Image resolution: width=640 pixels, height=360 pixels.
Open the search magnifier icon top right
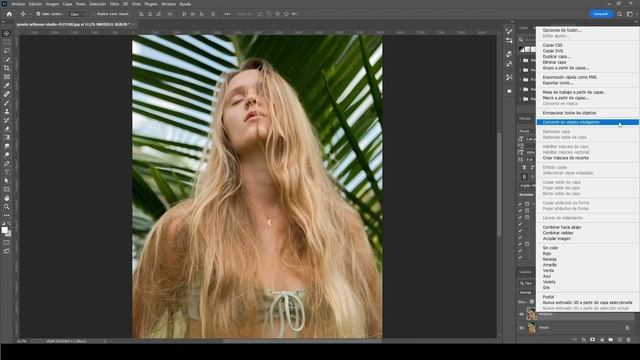(x=620, y=14)
